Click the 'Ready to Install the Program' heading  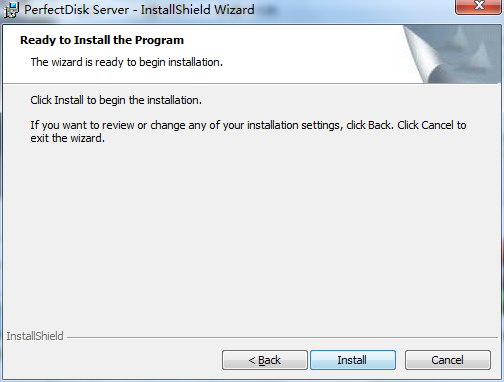pyautogui.click(x=102, y=40)
